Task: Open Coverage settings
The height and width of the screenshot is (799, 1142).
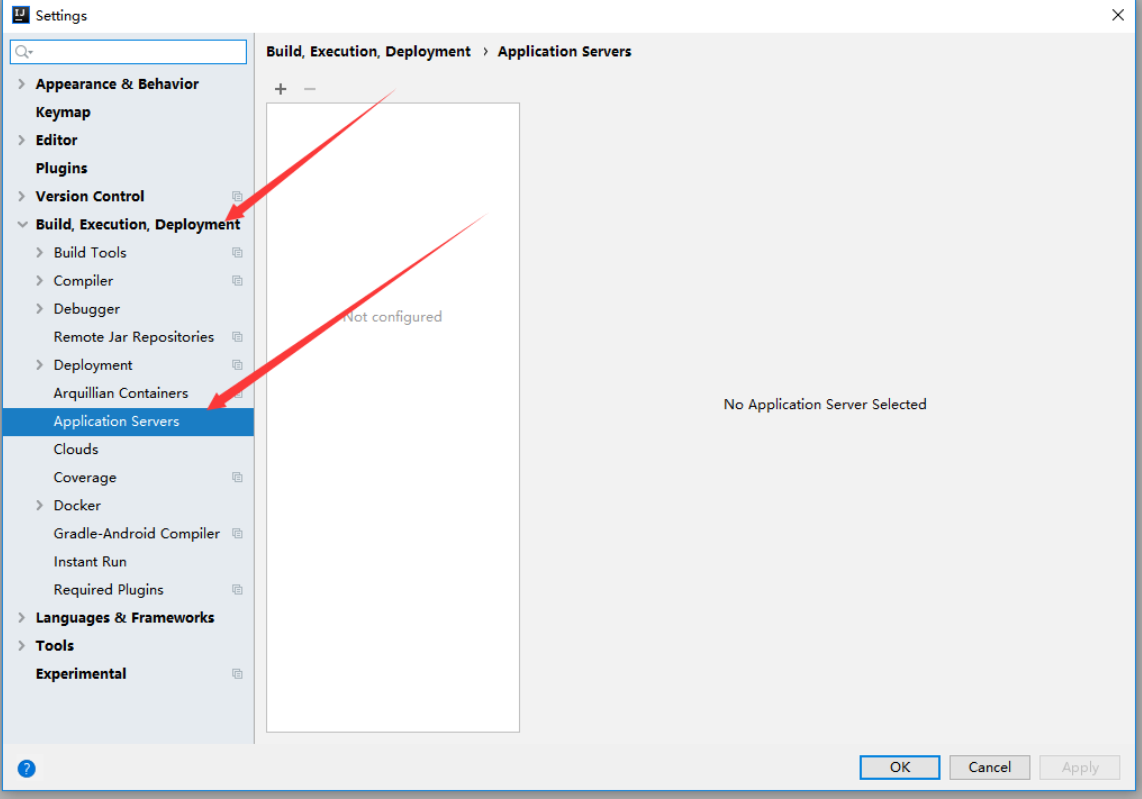Action: (x=85, y=478)
